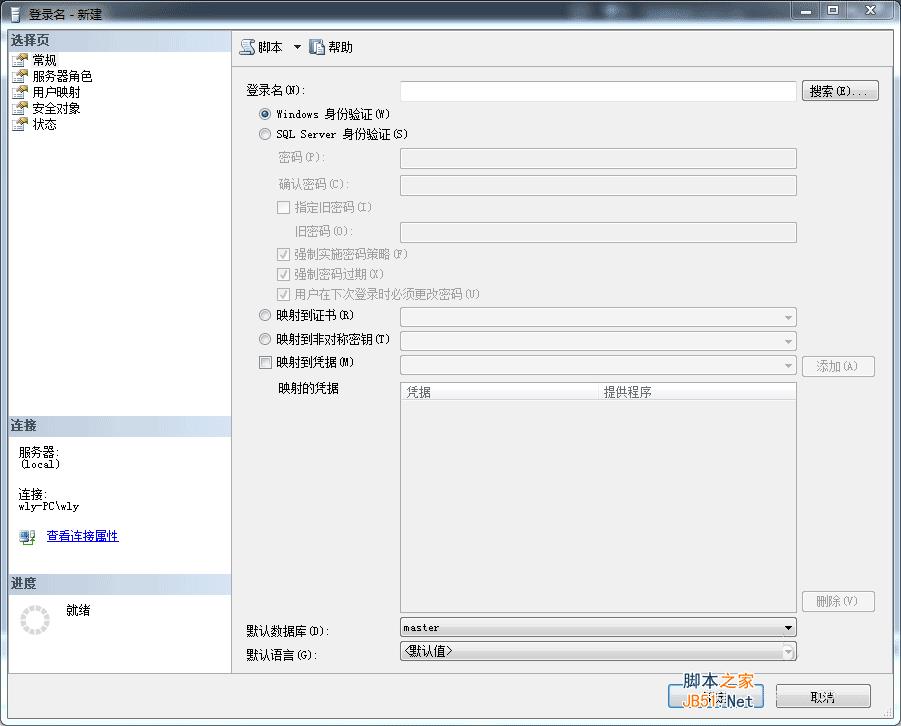Expand the 脚本 dropdown arrow
This screenshot has height=726, width=901.
(x=295, y=46)
